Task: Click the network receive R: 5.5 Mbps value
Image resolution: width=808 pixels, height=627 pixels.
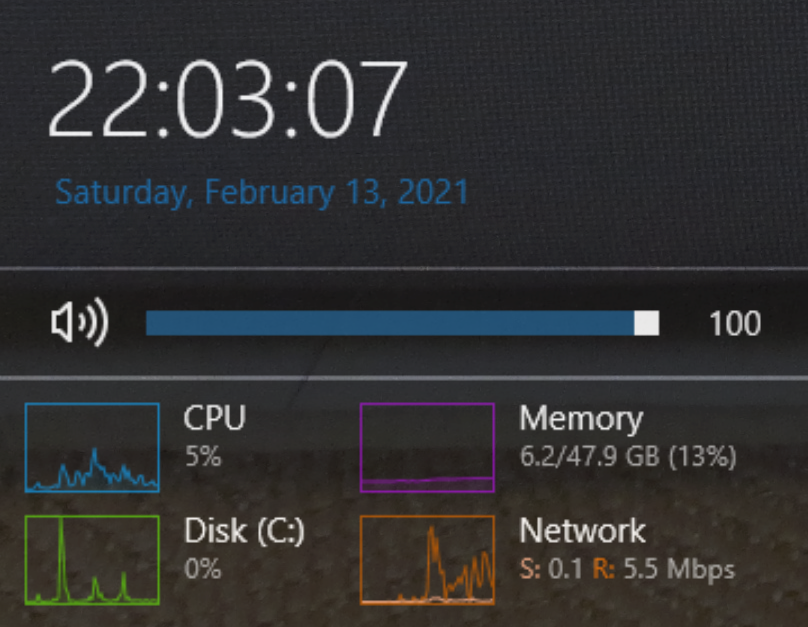Action: point(664,570)
